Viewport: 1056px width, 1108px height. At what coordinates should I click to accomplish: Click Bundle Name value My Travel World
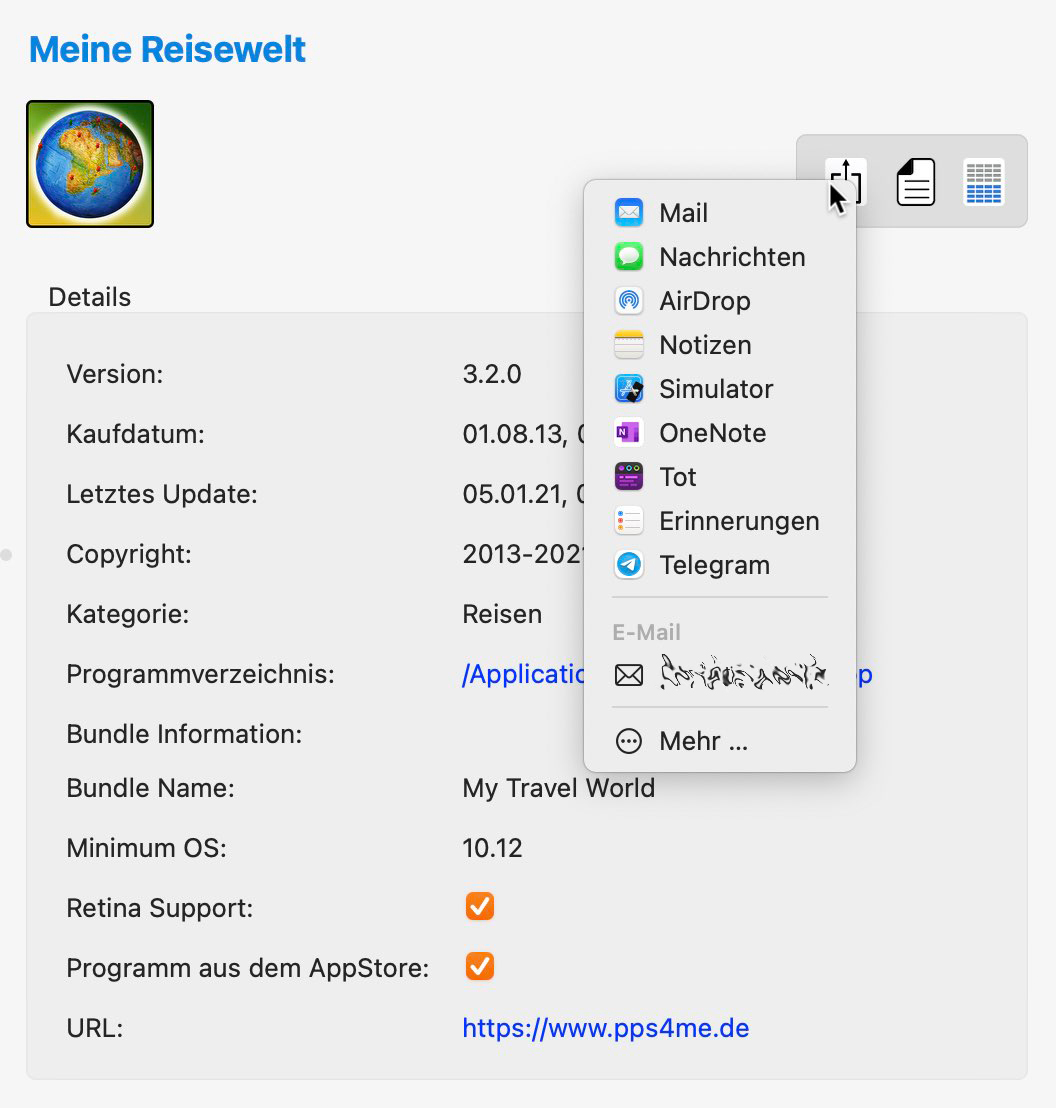[558, 788]
